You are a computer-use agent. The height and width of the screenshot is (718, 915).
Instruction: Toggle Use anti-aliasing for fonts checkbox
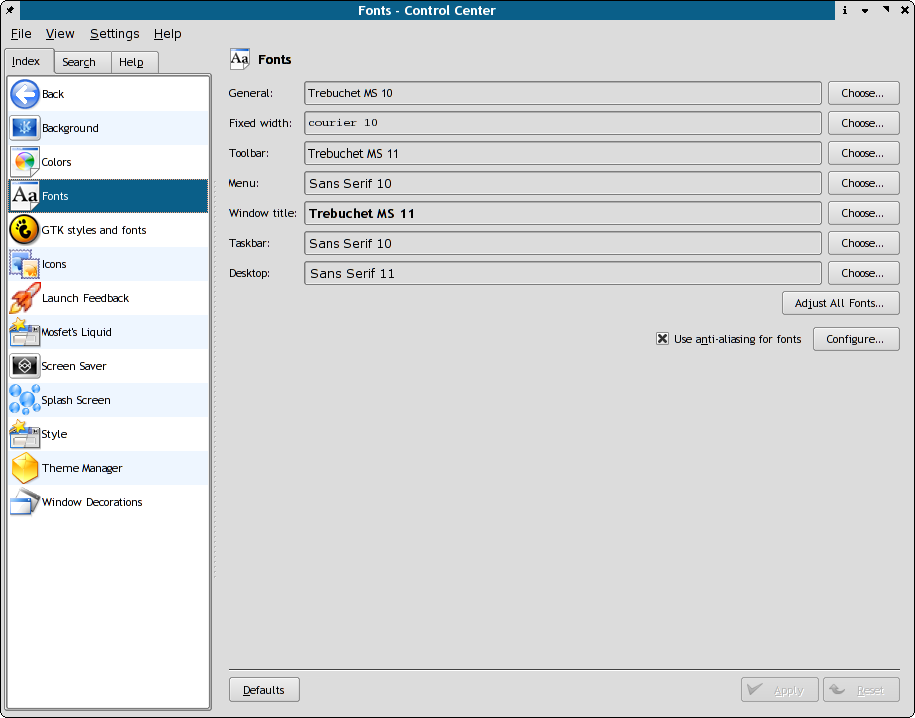[662, 339]
